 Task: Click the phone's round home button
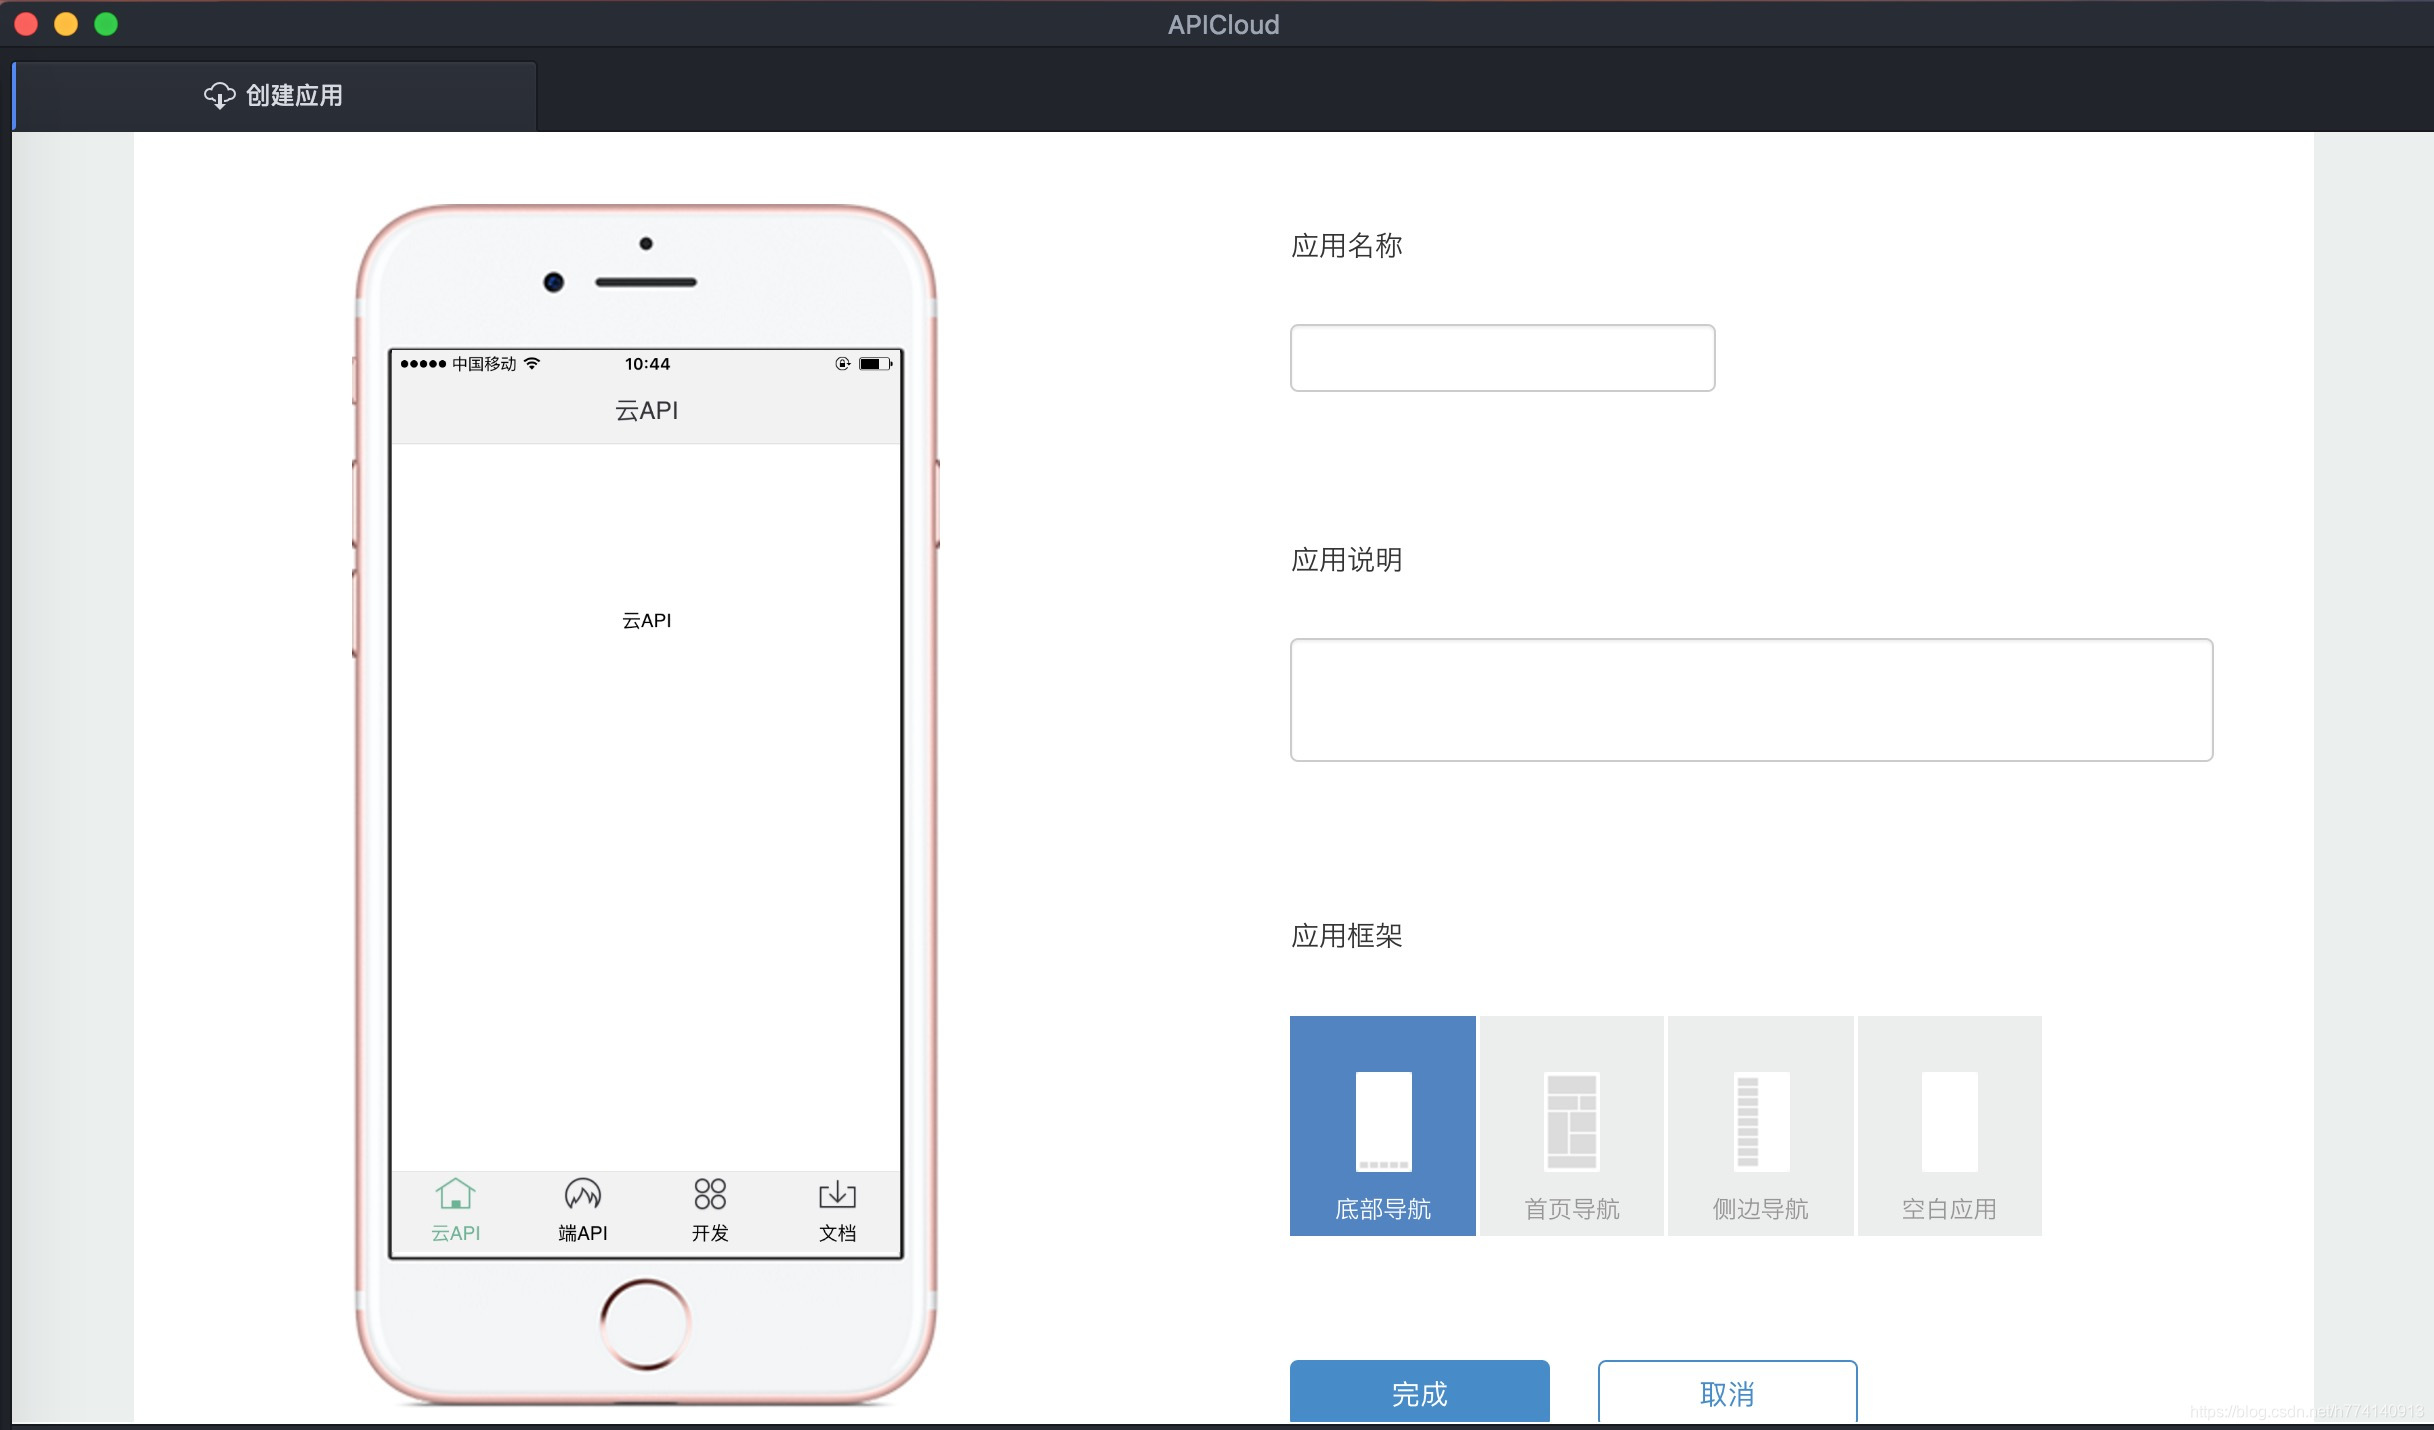point(646,1324)
